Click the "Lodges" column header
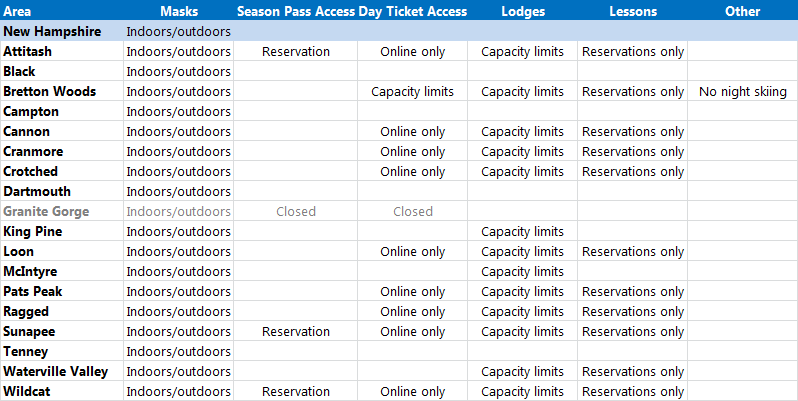798x401 pixels. [x=522, y=11]
